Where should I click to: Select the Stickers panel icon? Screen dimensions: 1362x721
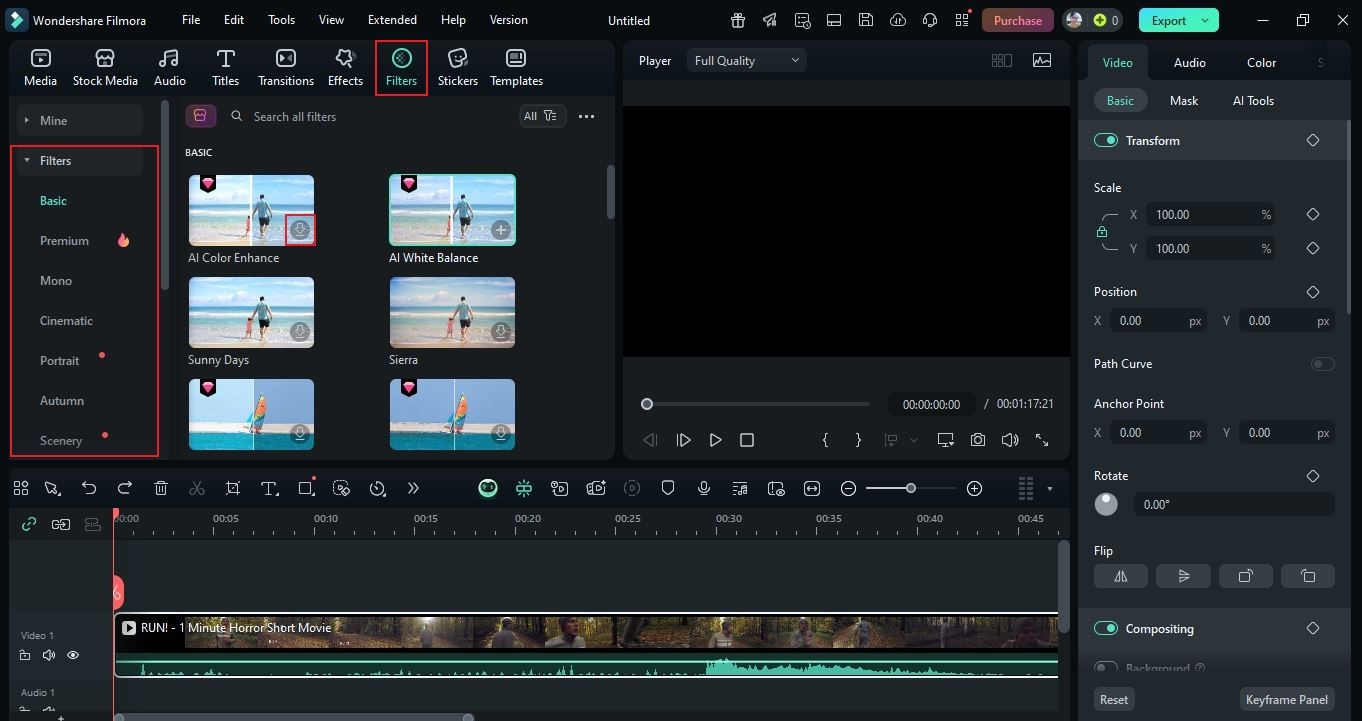pyautogui.click(x=457, y=67)
